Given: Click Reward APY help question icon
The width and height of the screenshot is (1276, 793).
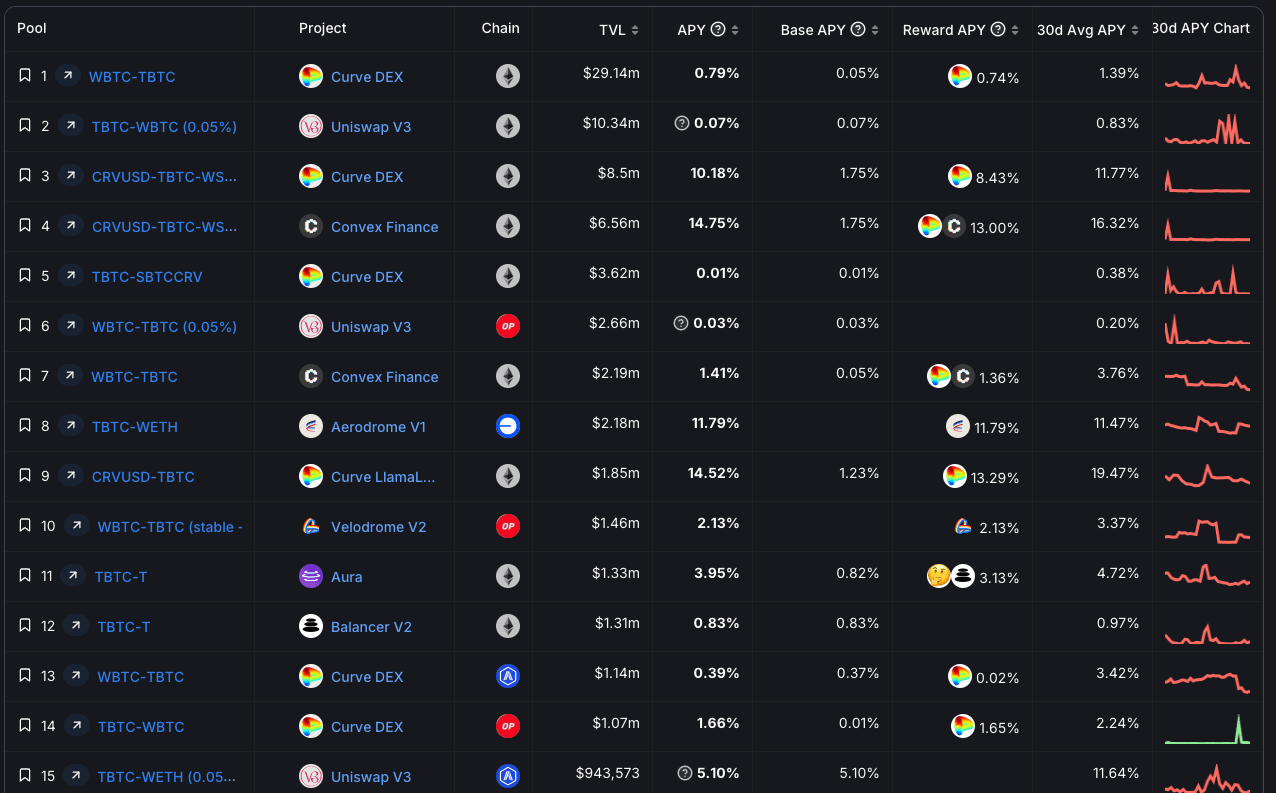Looking at the screenshot, I should 997,30.
